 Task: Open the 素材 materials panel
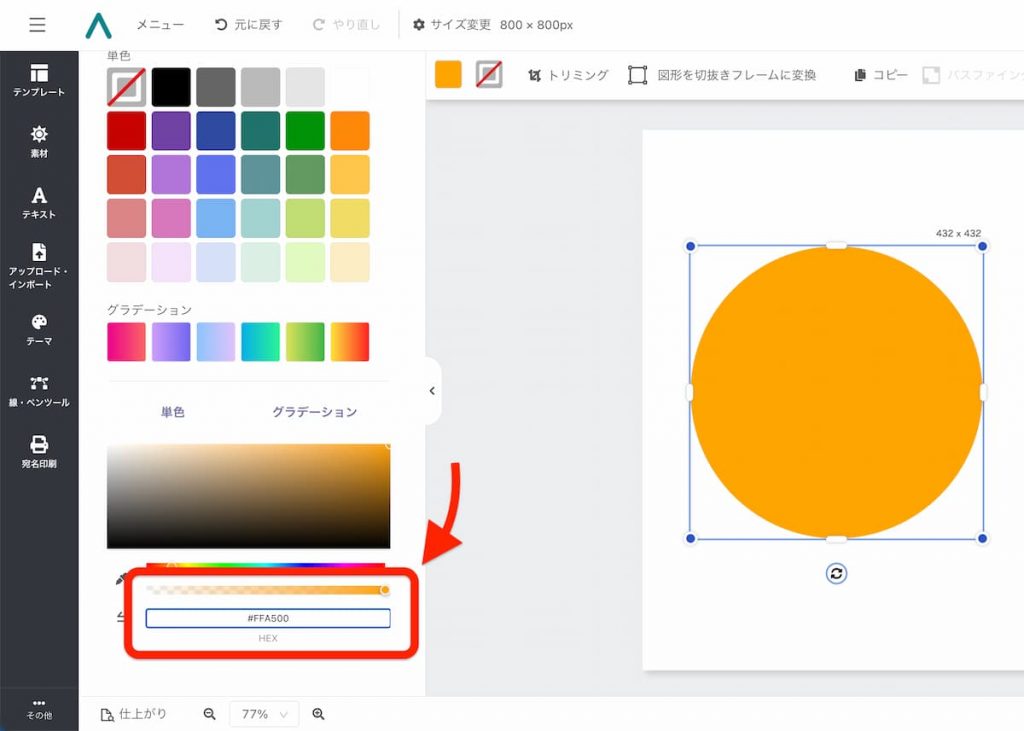(x=39, y=141)
